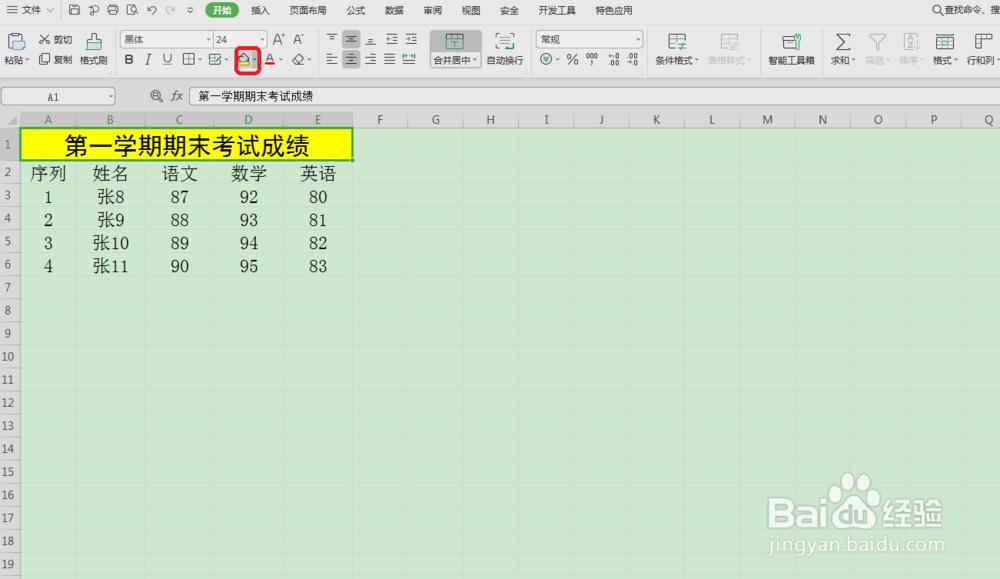Viewport: 1000px width, 579px height.
Task: Switch to the View (视图) tab
Action: point(471,10)
